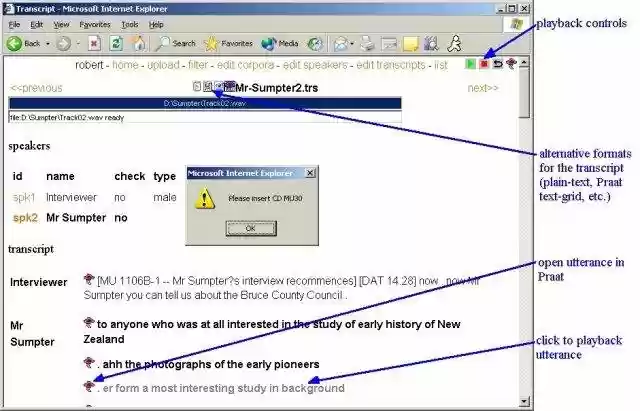Open the Tools menu
This screenshot has width=640, height=411.
pyautogui.click(x=130, y=24)
